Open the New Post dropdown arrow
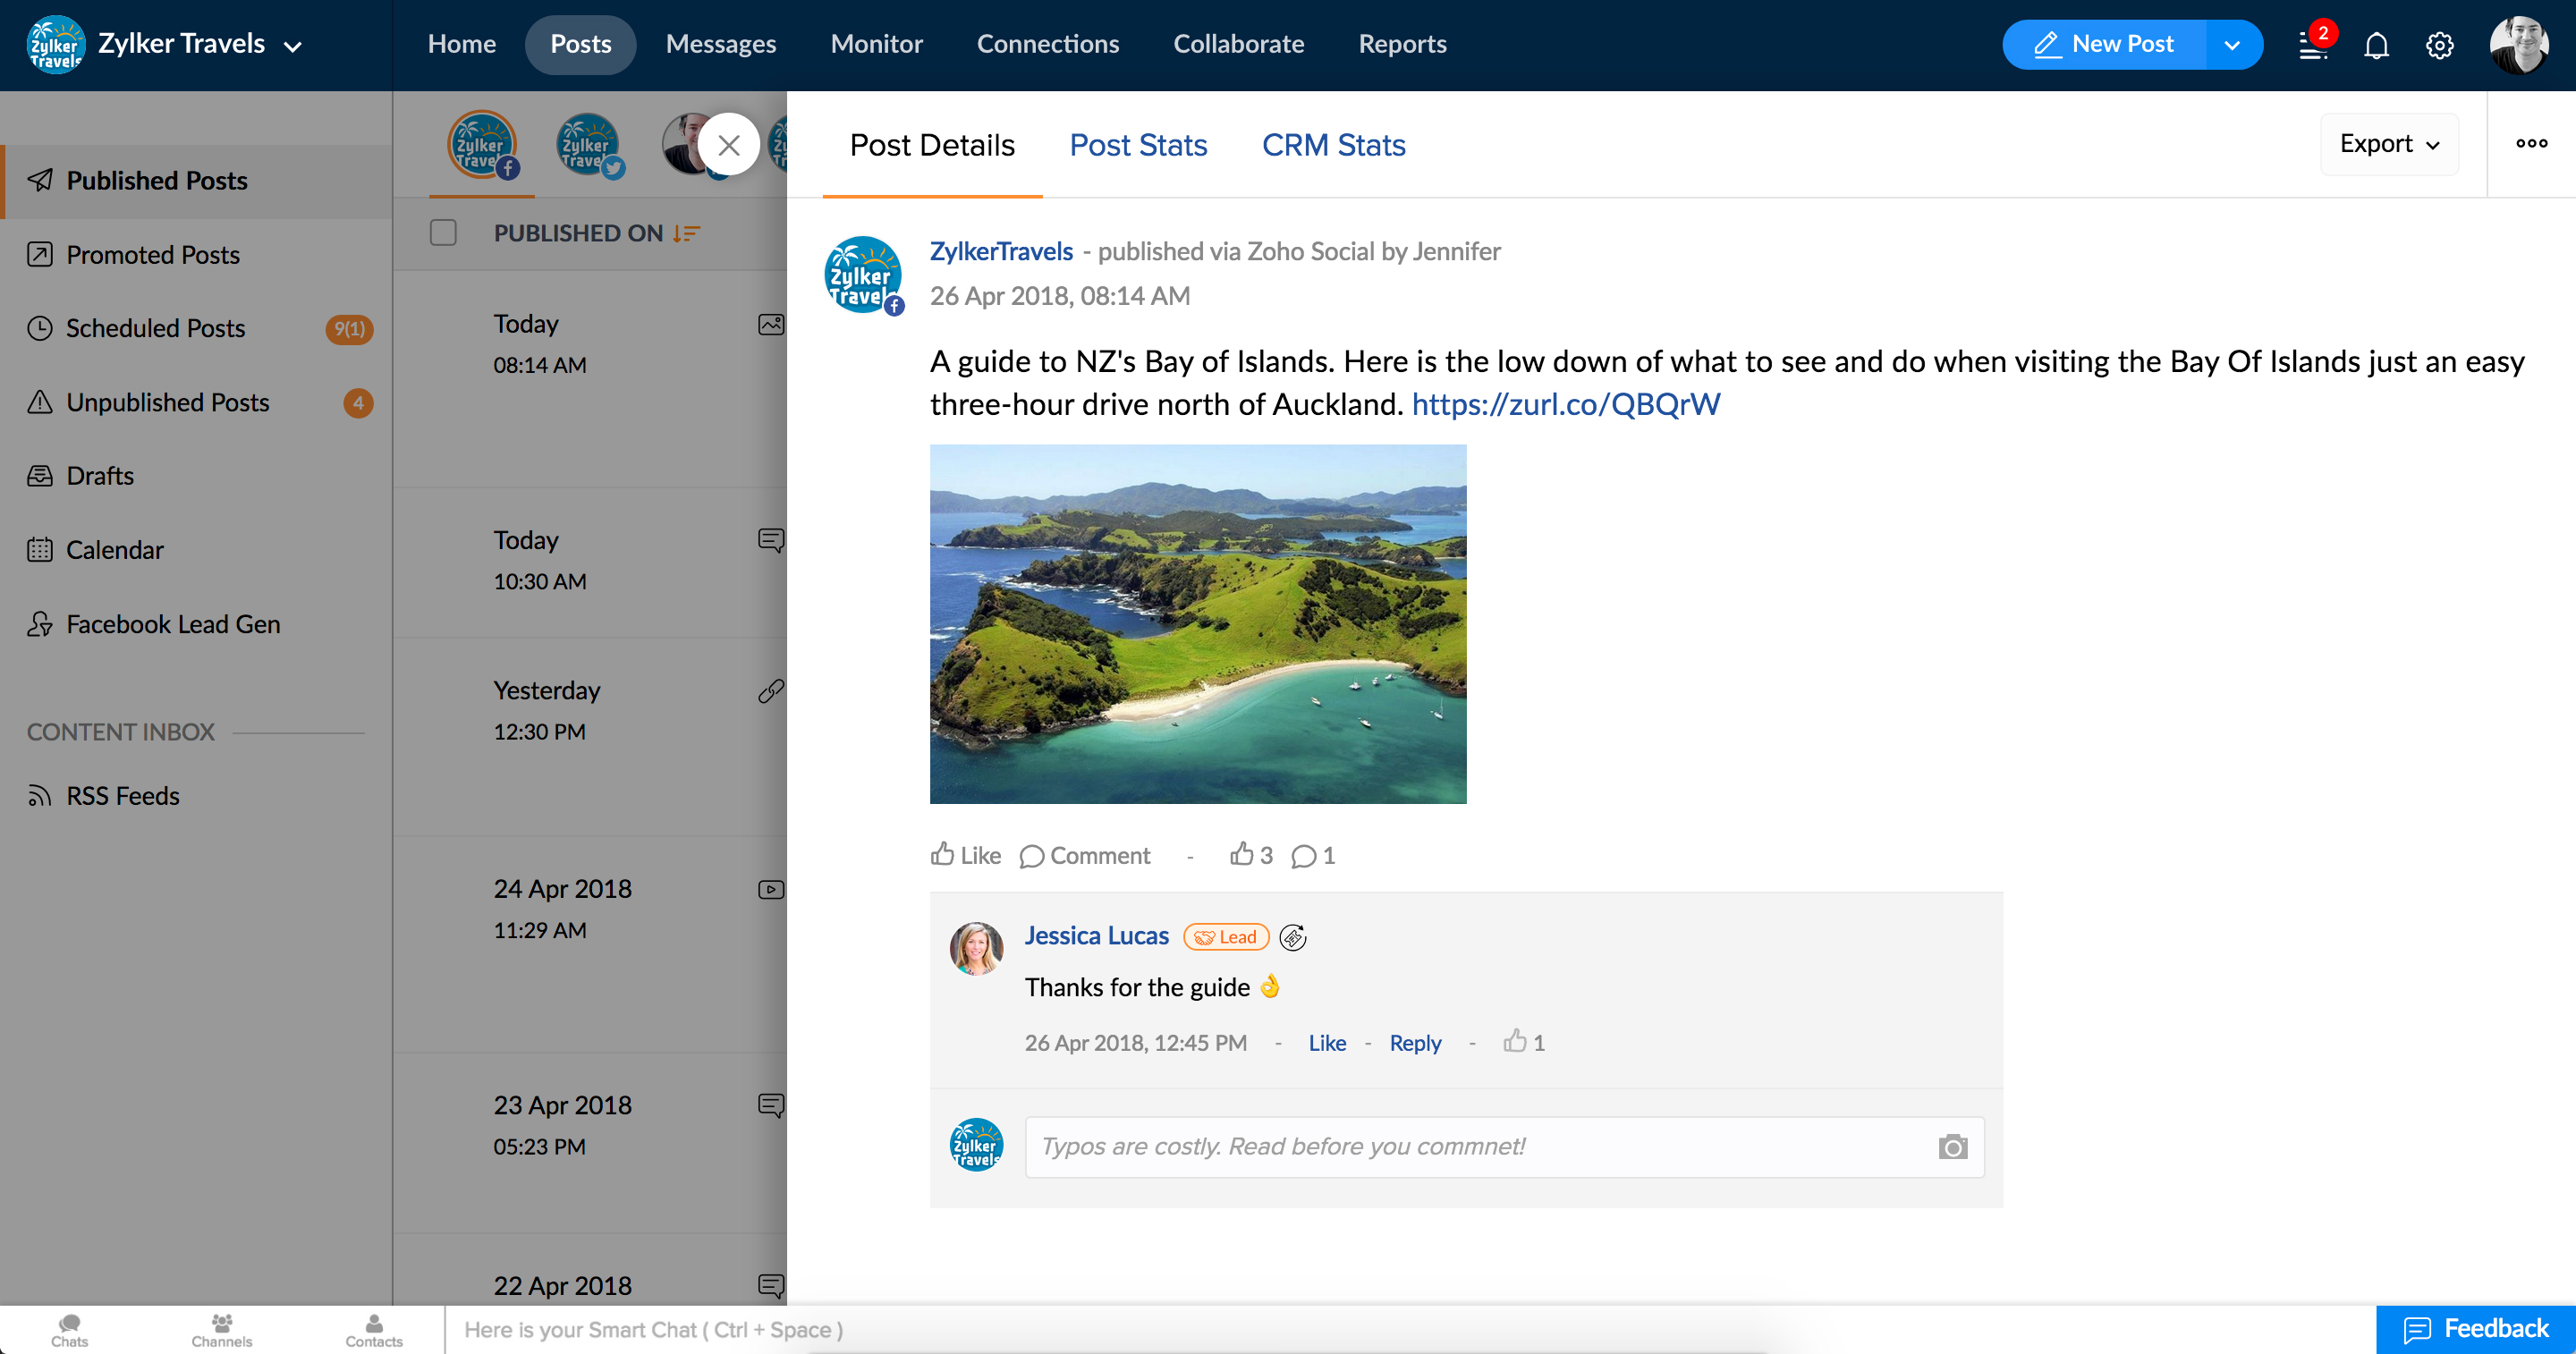Screen dimensions: 2576x1354 tap(2232, 45)
